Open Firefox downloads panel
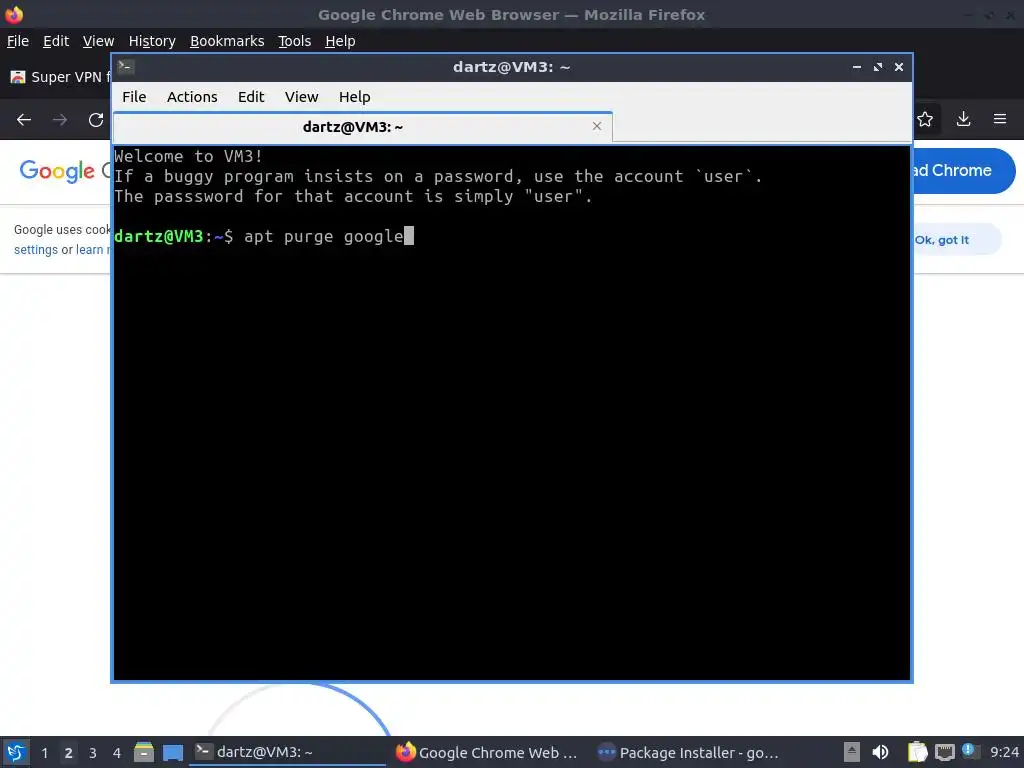Image resolution: width=1024 pixels, height=768 pixels. (x=963, y=119)
